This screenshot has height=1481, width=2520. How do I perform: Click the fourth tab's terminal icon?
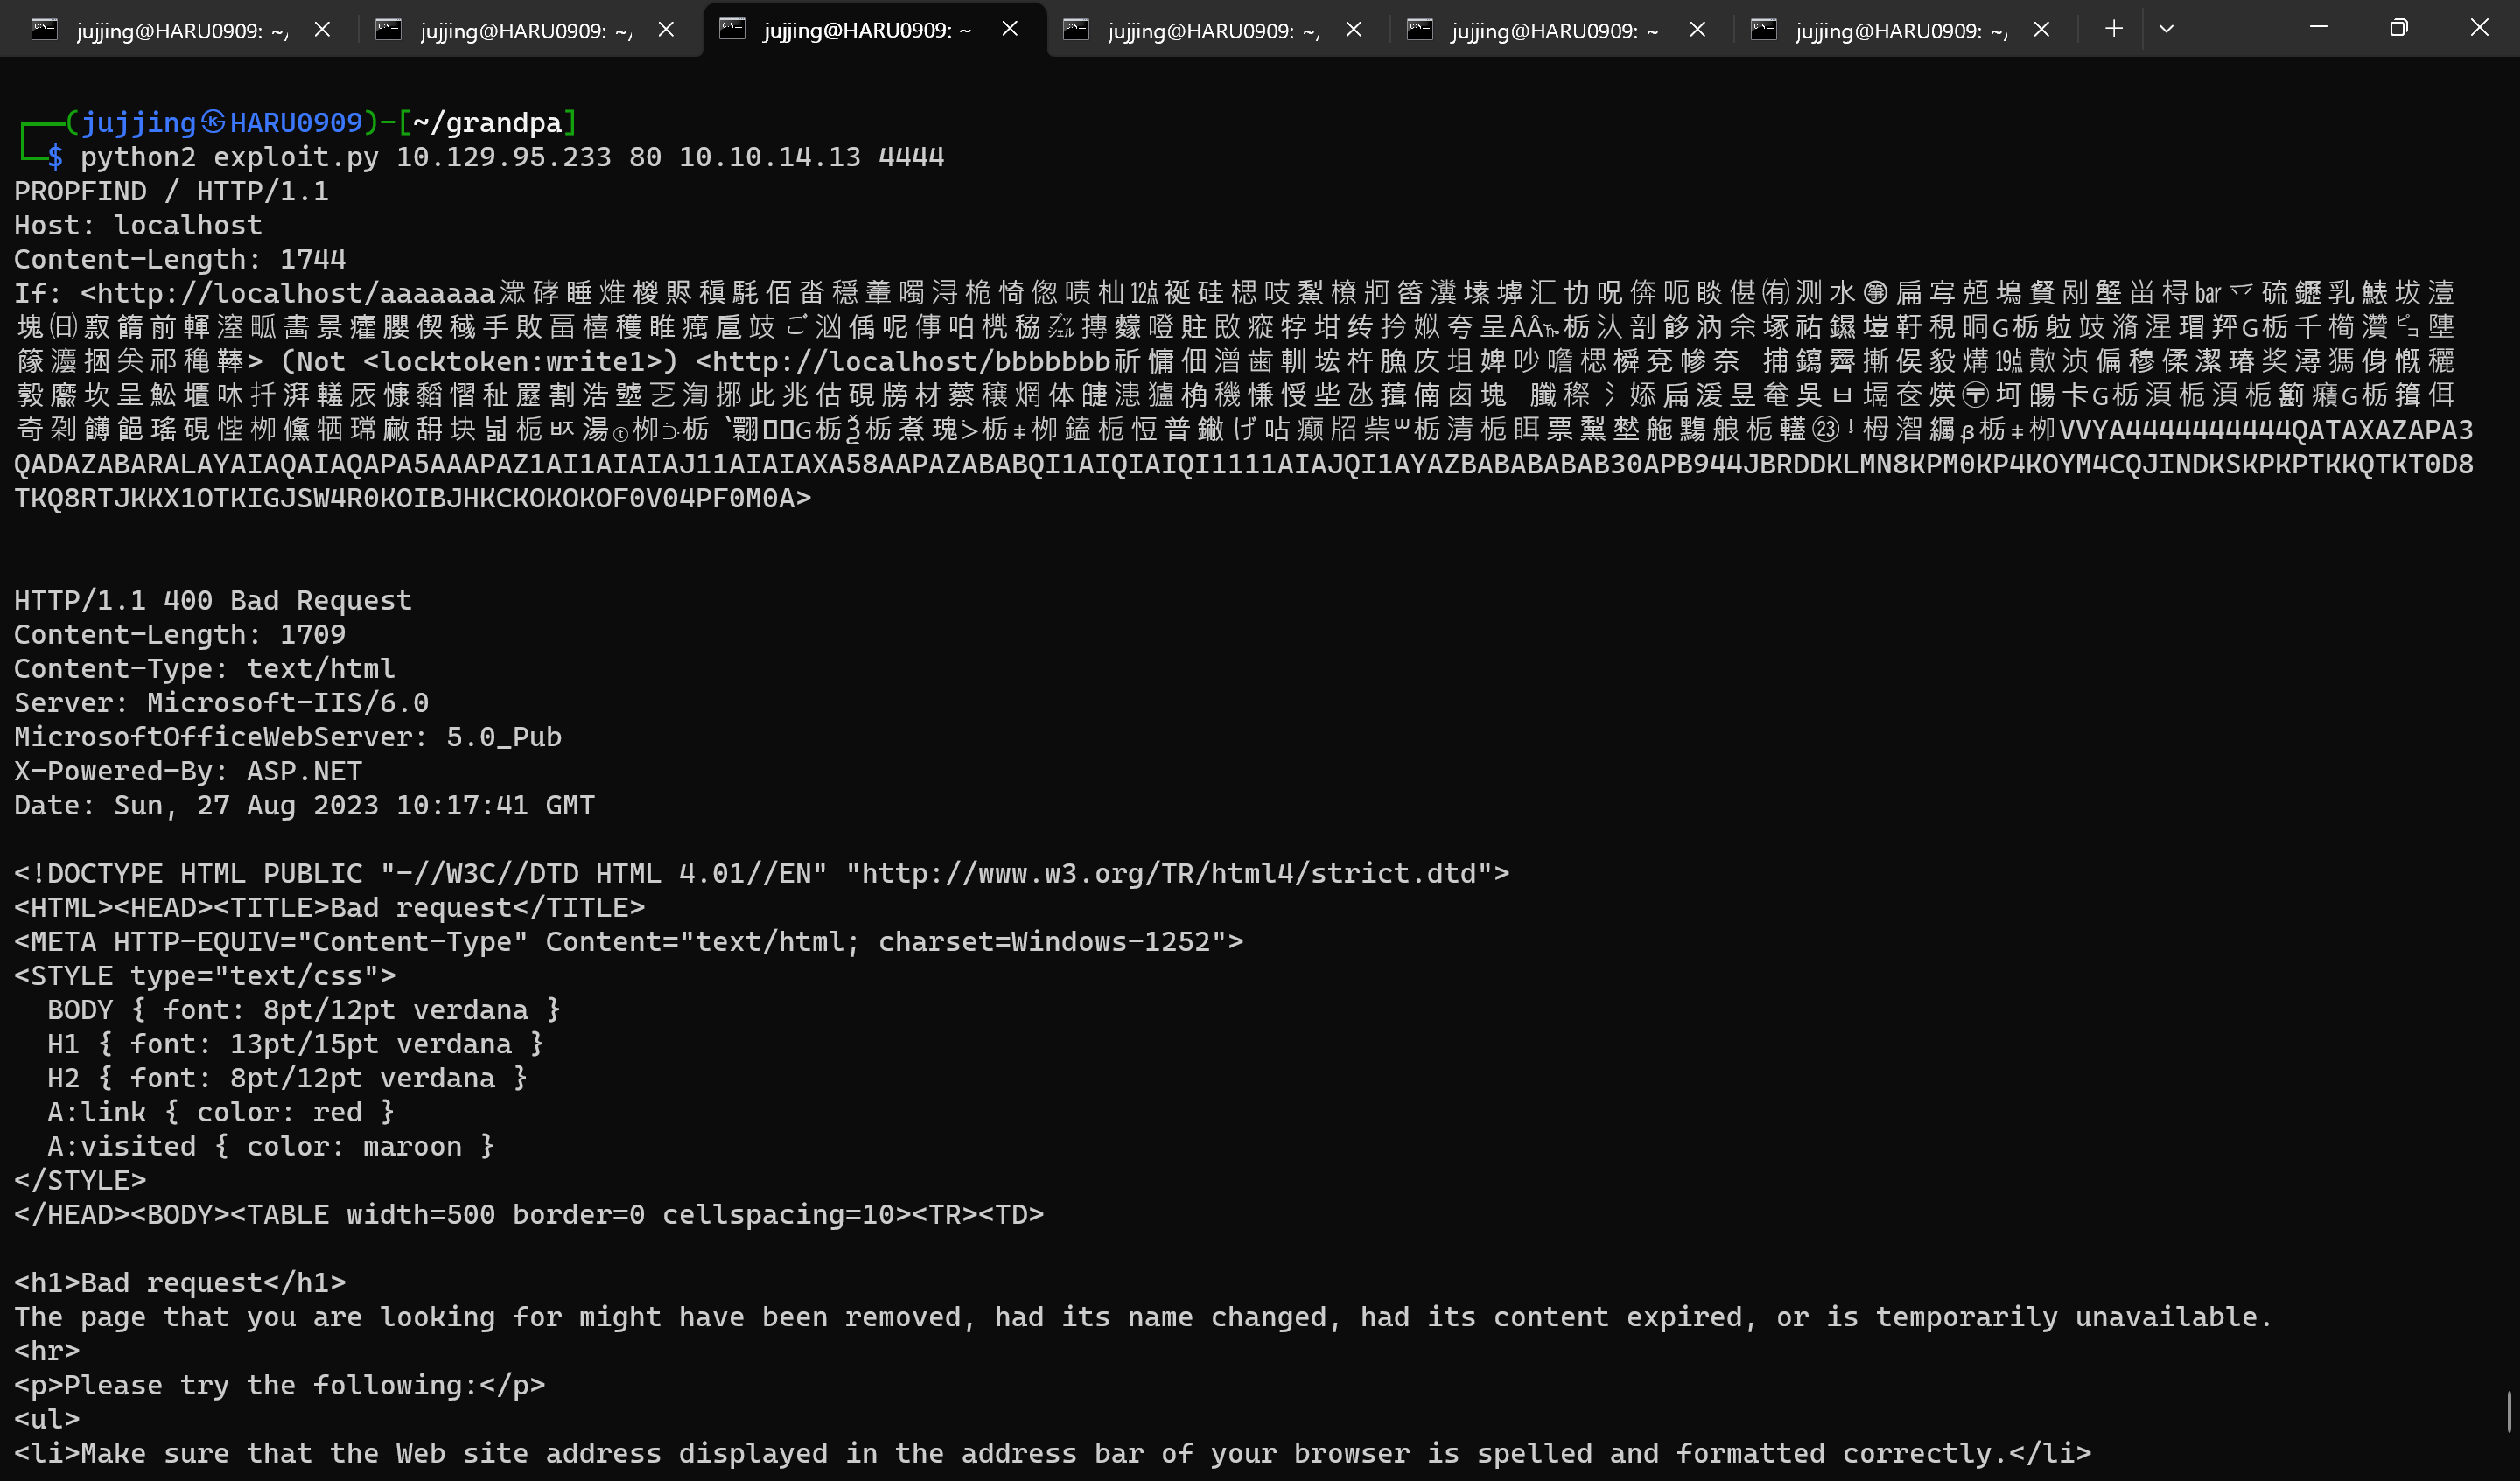(x=1076, y=30)
